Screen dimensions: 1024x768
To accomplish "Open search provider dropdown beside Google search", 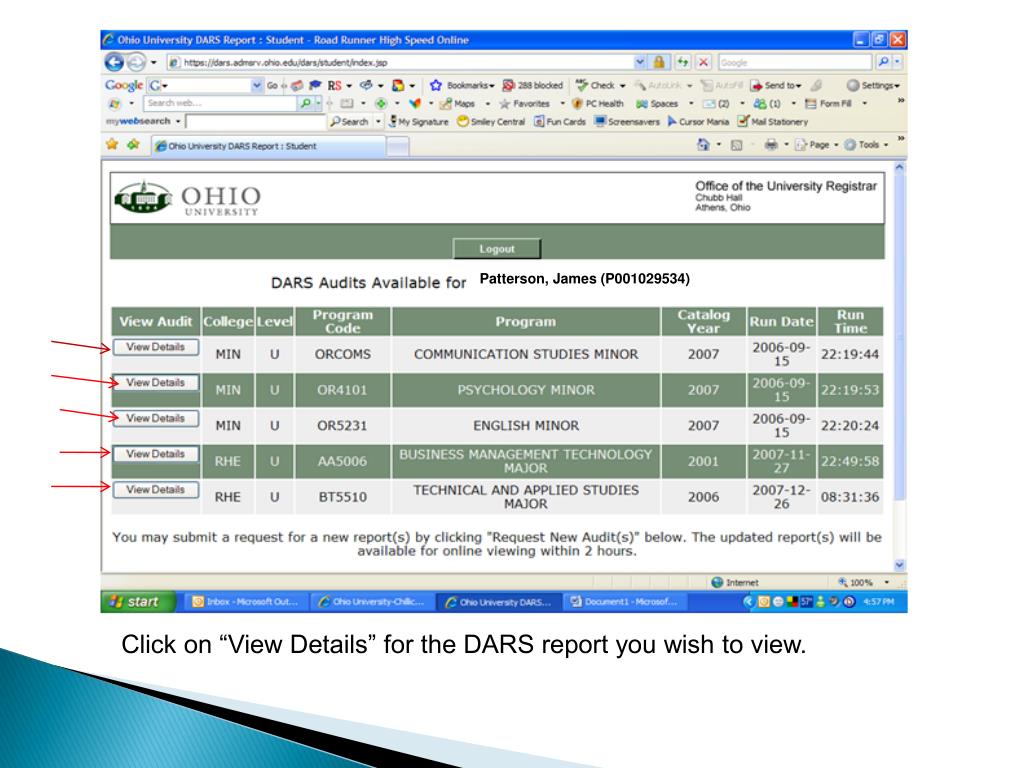I will (897, 62).
